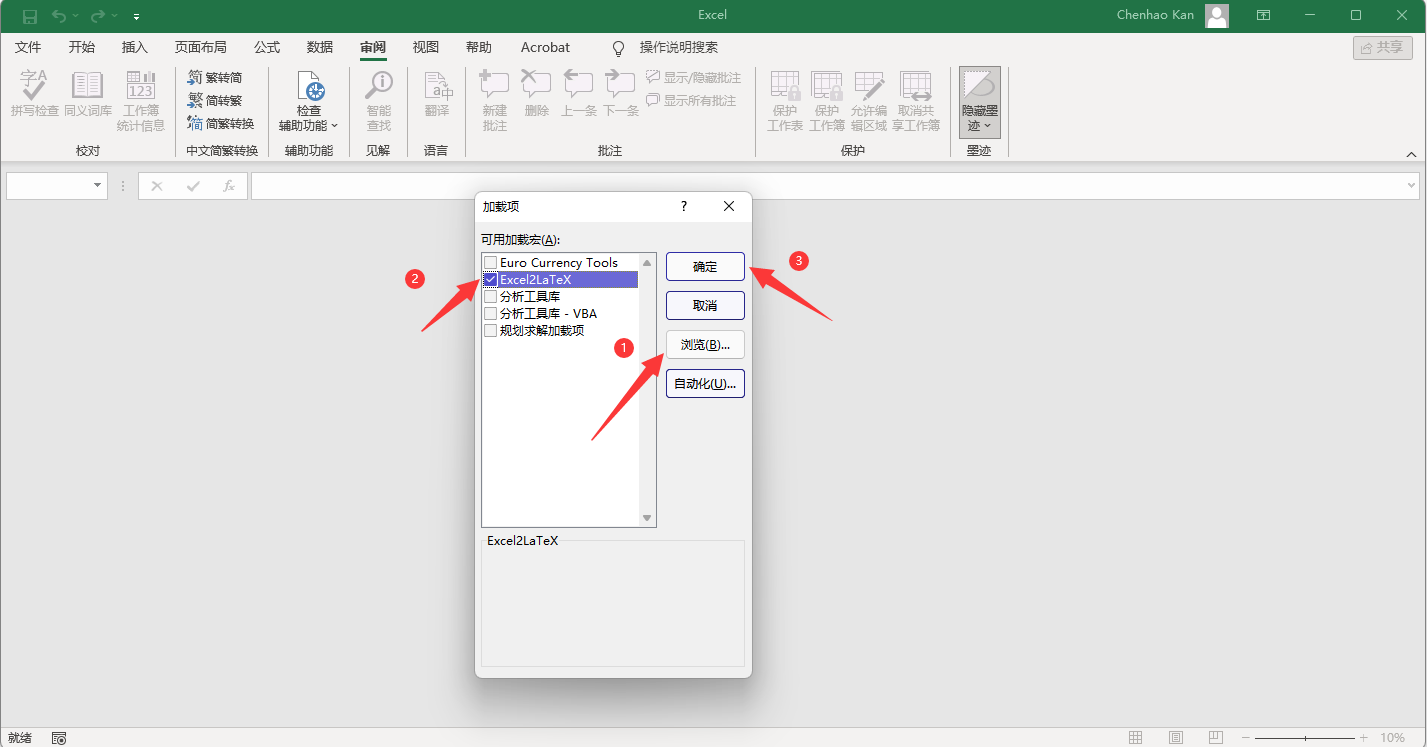This screenshot has height=747, width=1427.
Task: Click 取消 to cancel dialog
Action: coord(705,306)
